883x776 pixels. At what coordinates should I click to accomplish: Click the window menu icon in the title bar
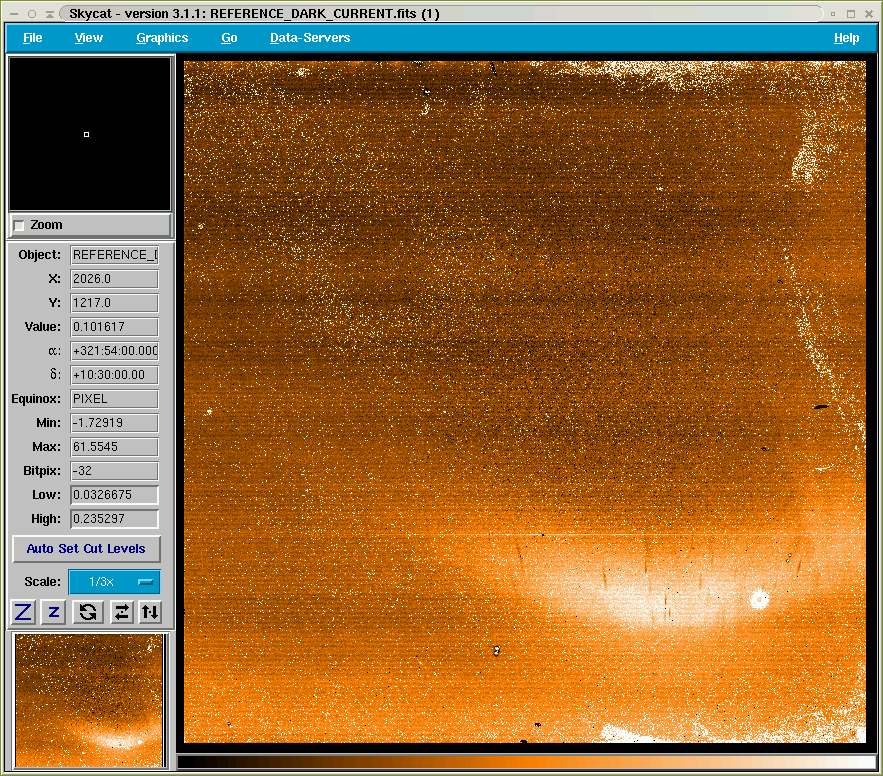click(x=12, y=14)
